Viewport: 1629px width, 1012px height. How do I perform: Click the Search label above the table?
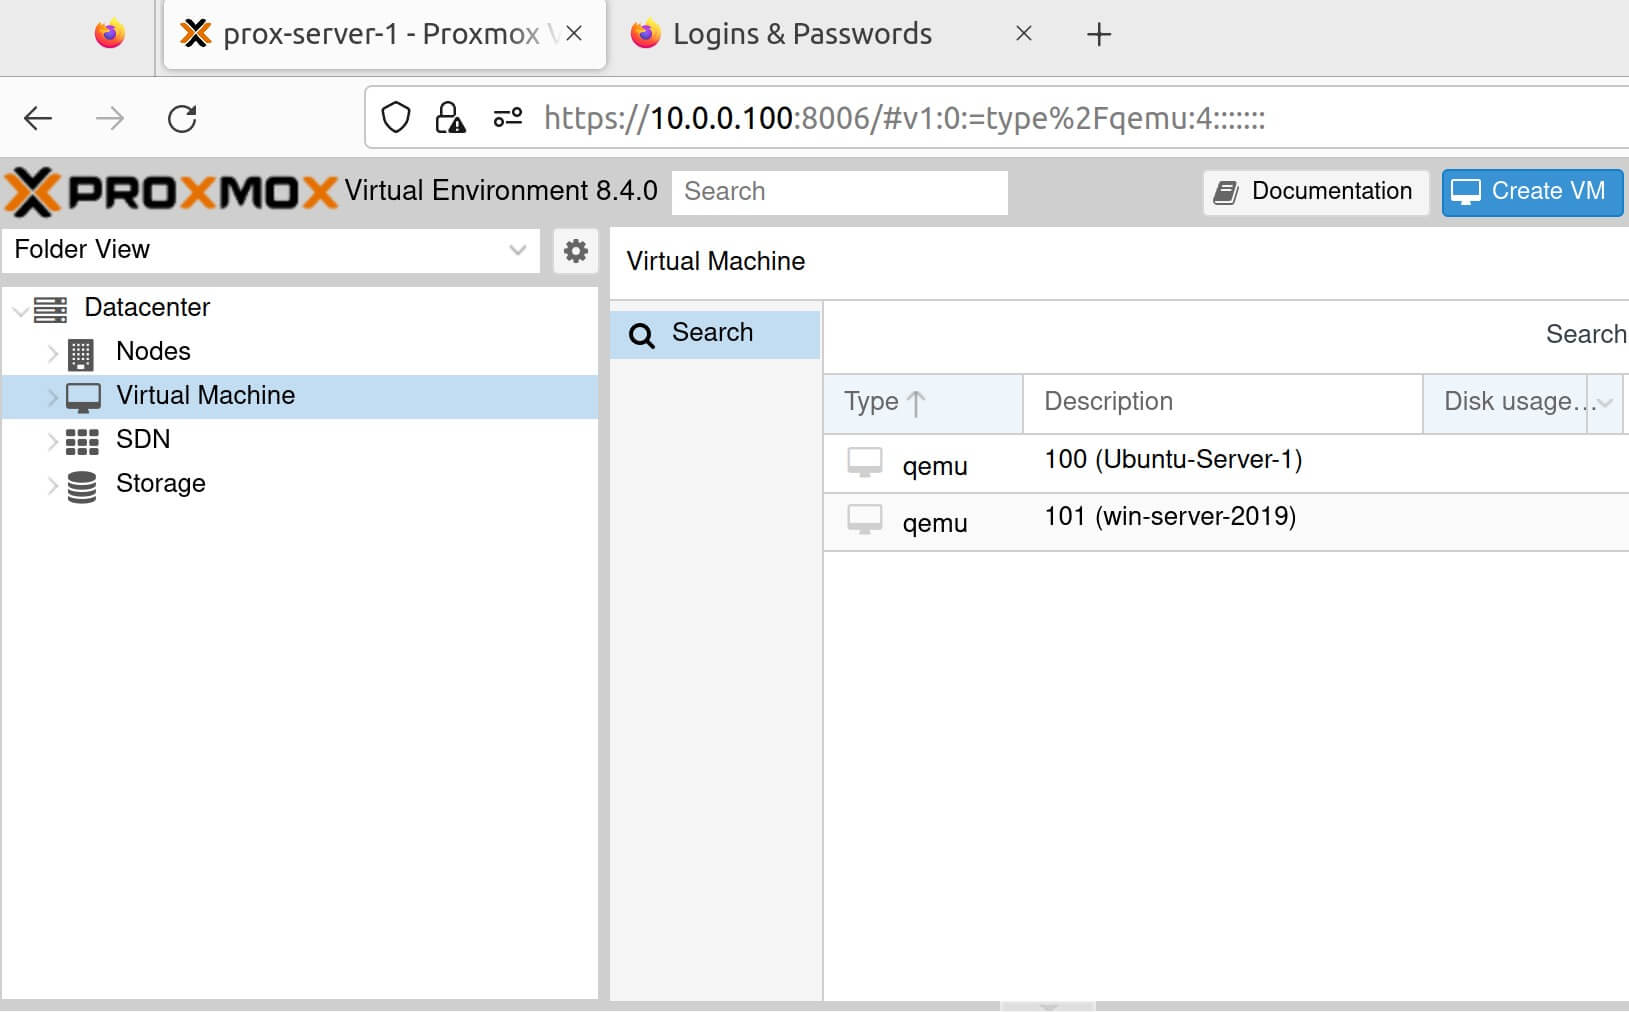point(1586,335)
